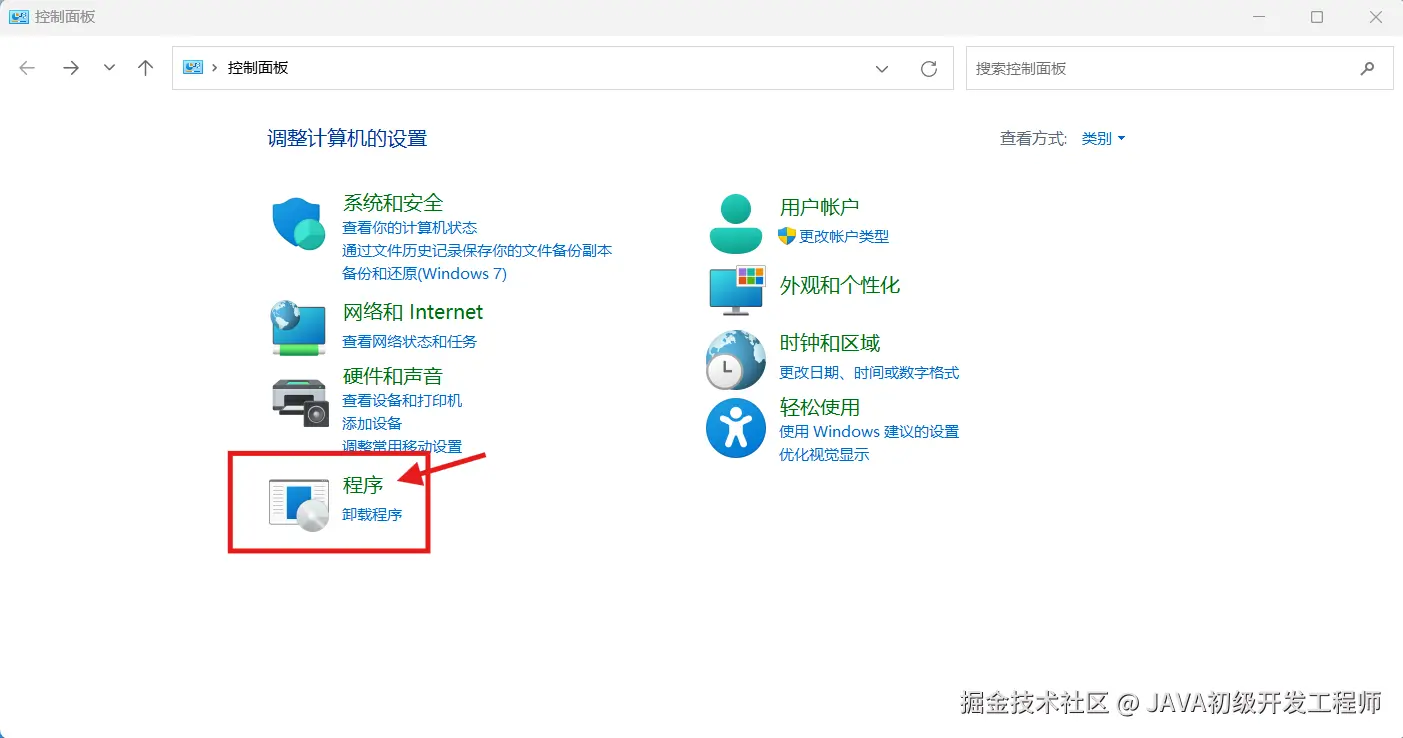The width and height of the screenshot is (1403, 738).
Task: Open 调整常用移动设置 link
Action: [402, 446]
